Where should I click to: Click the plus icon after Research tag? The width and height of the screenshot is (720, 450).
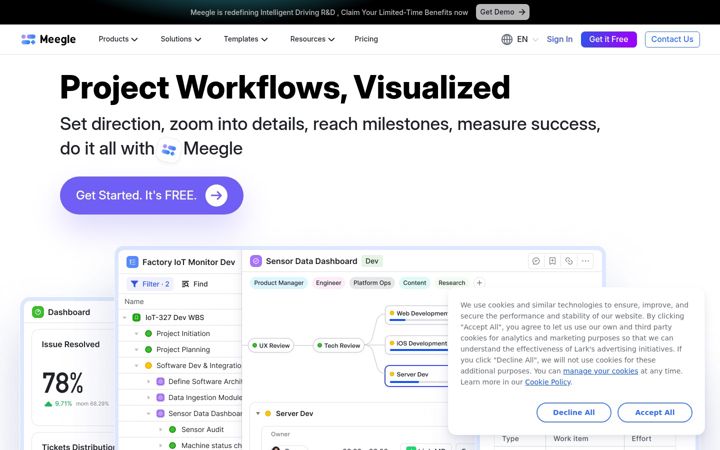point(479,283)
